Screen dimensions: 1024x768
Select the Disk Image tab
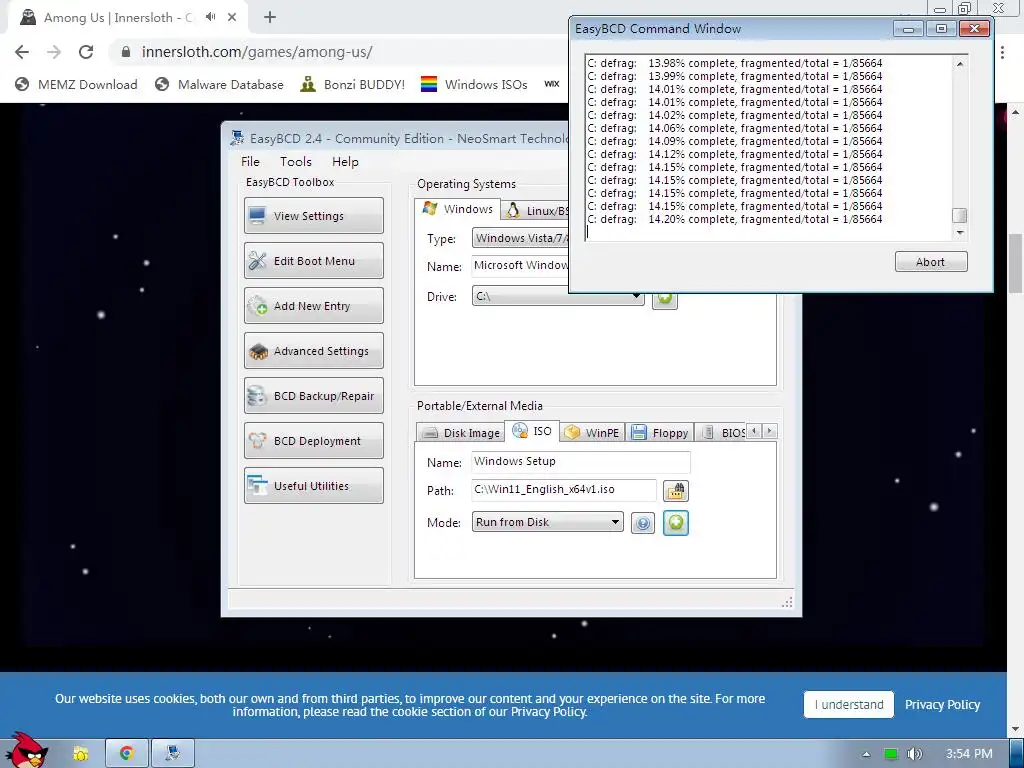pos(460,432)
